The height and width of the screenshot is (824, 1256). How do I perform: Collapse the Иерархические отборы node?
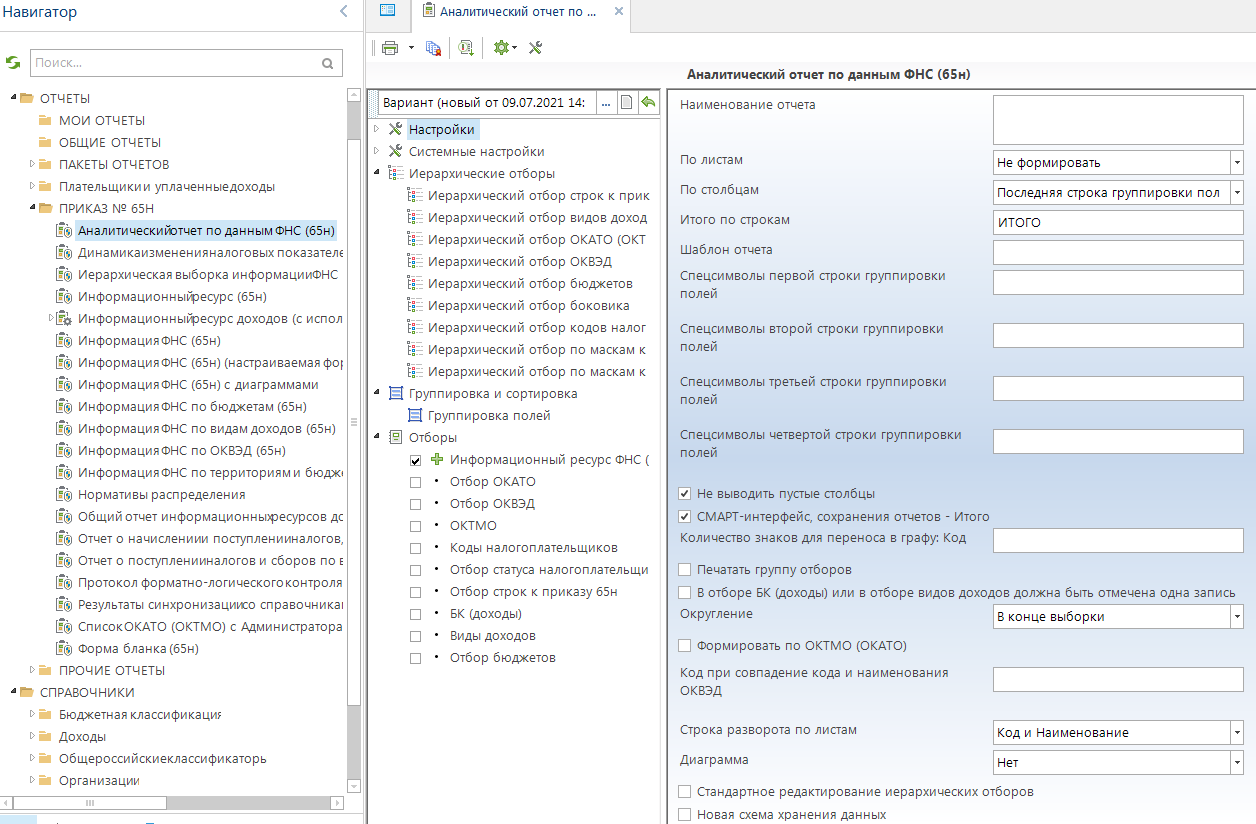point(377,173)
